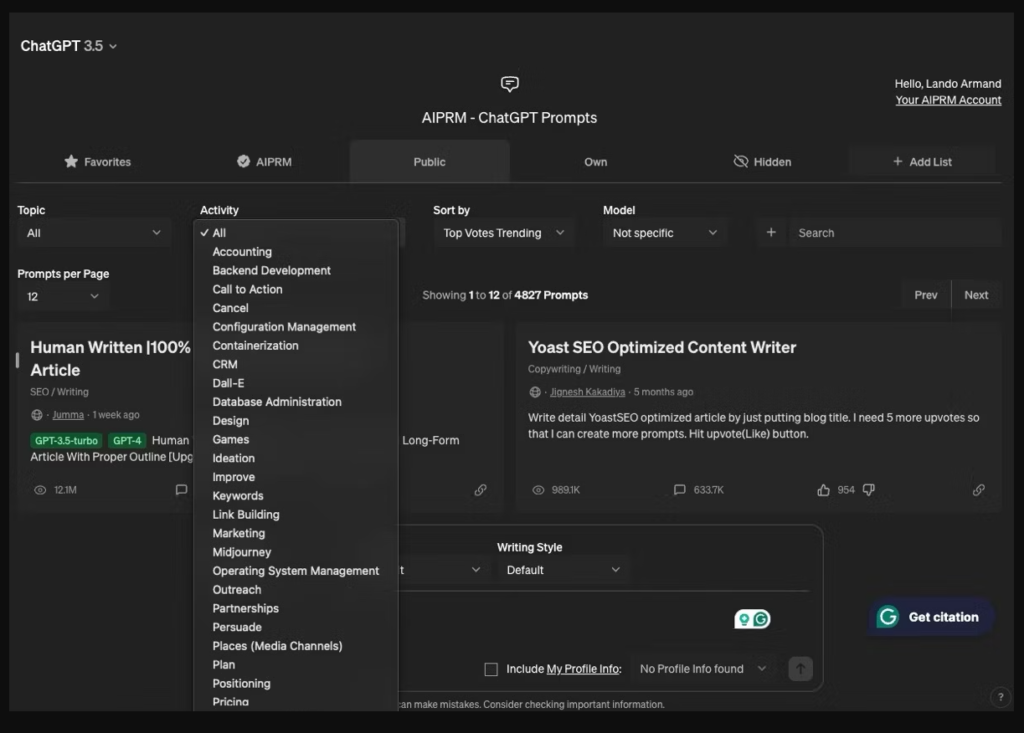Click the plus icon next to Search field
The width and height of the screenshot is (1024, 733).
click(771, 233)
